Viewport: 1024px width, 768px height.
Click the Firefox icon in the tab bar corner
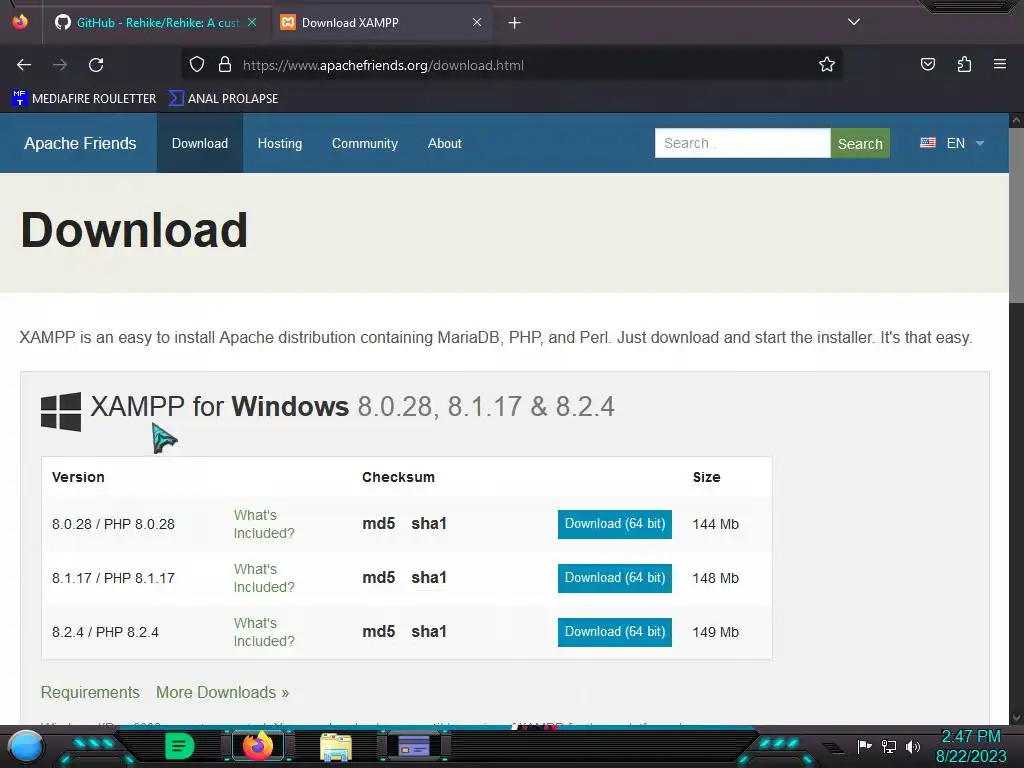coord(20,22)
